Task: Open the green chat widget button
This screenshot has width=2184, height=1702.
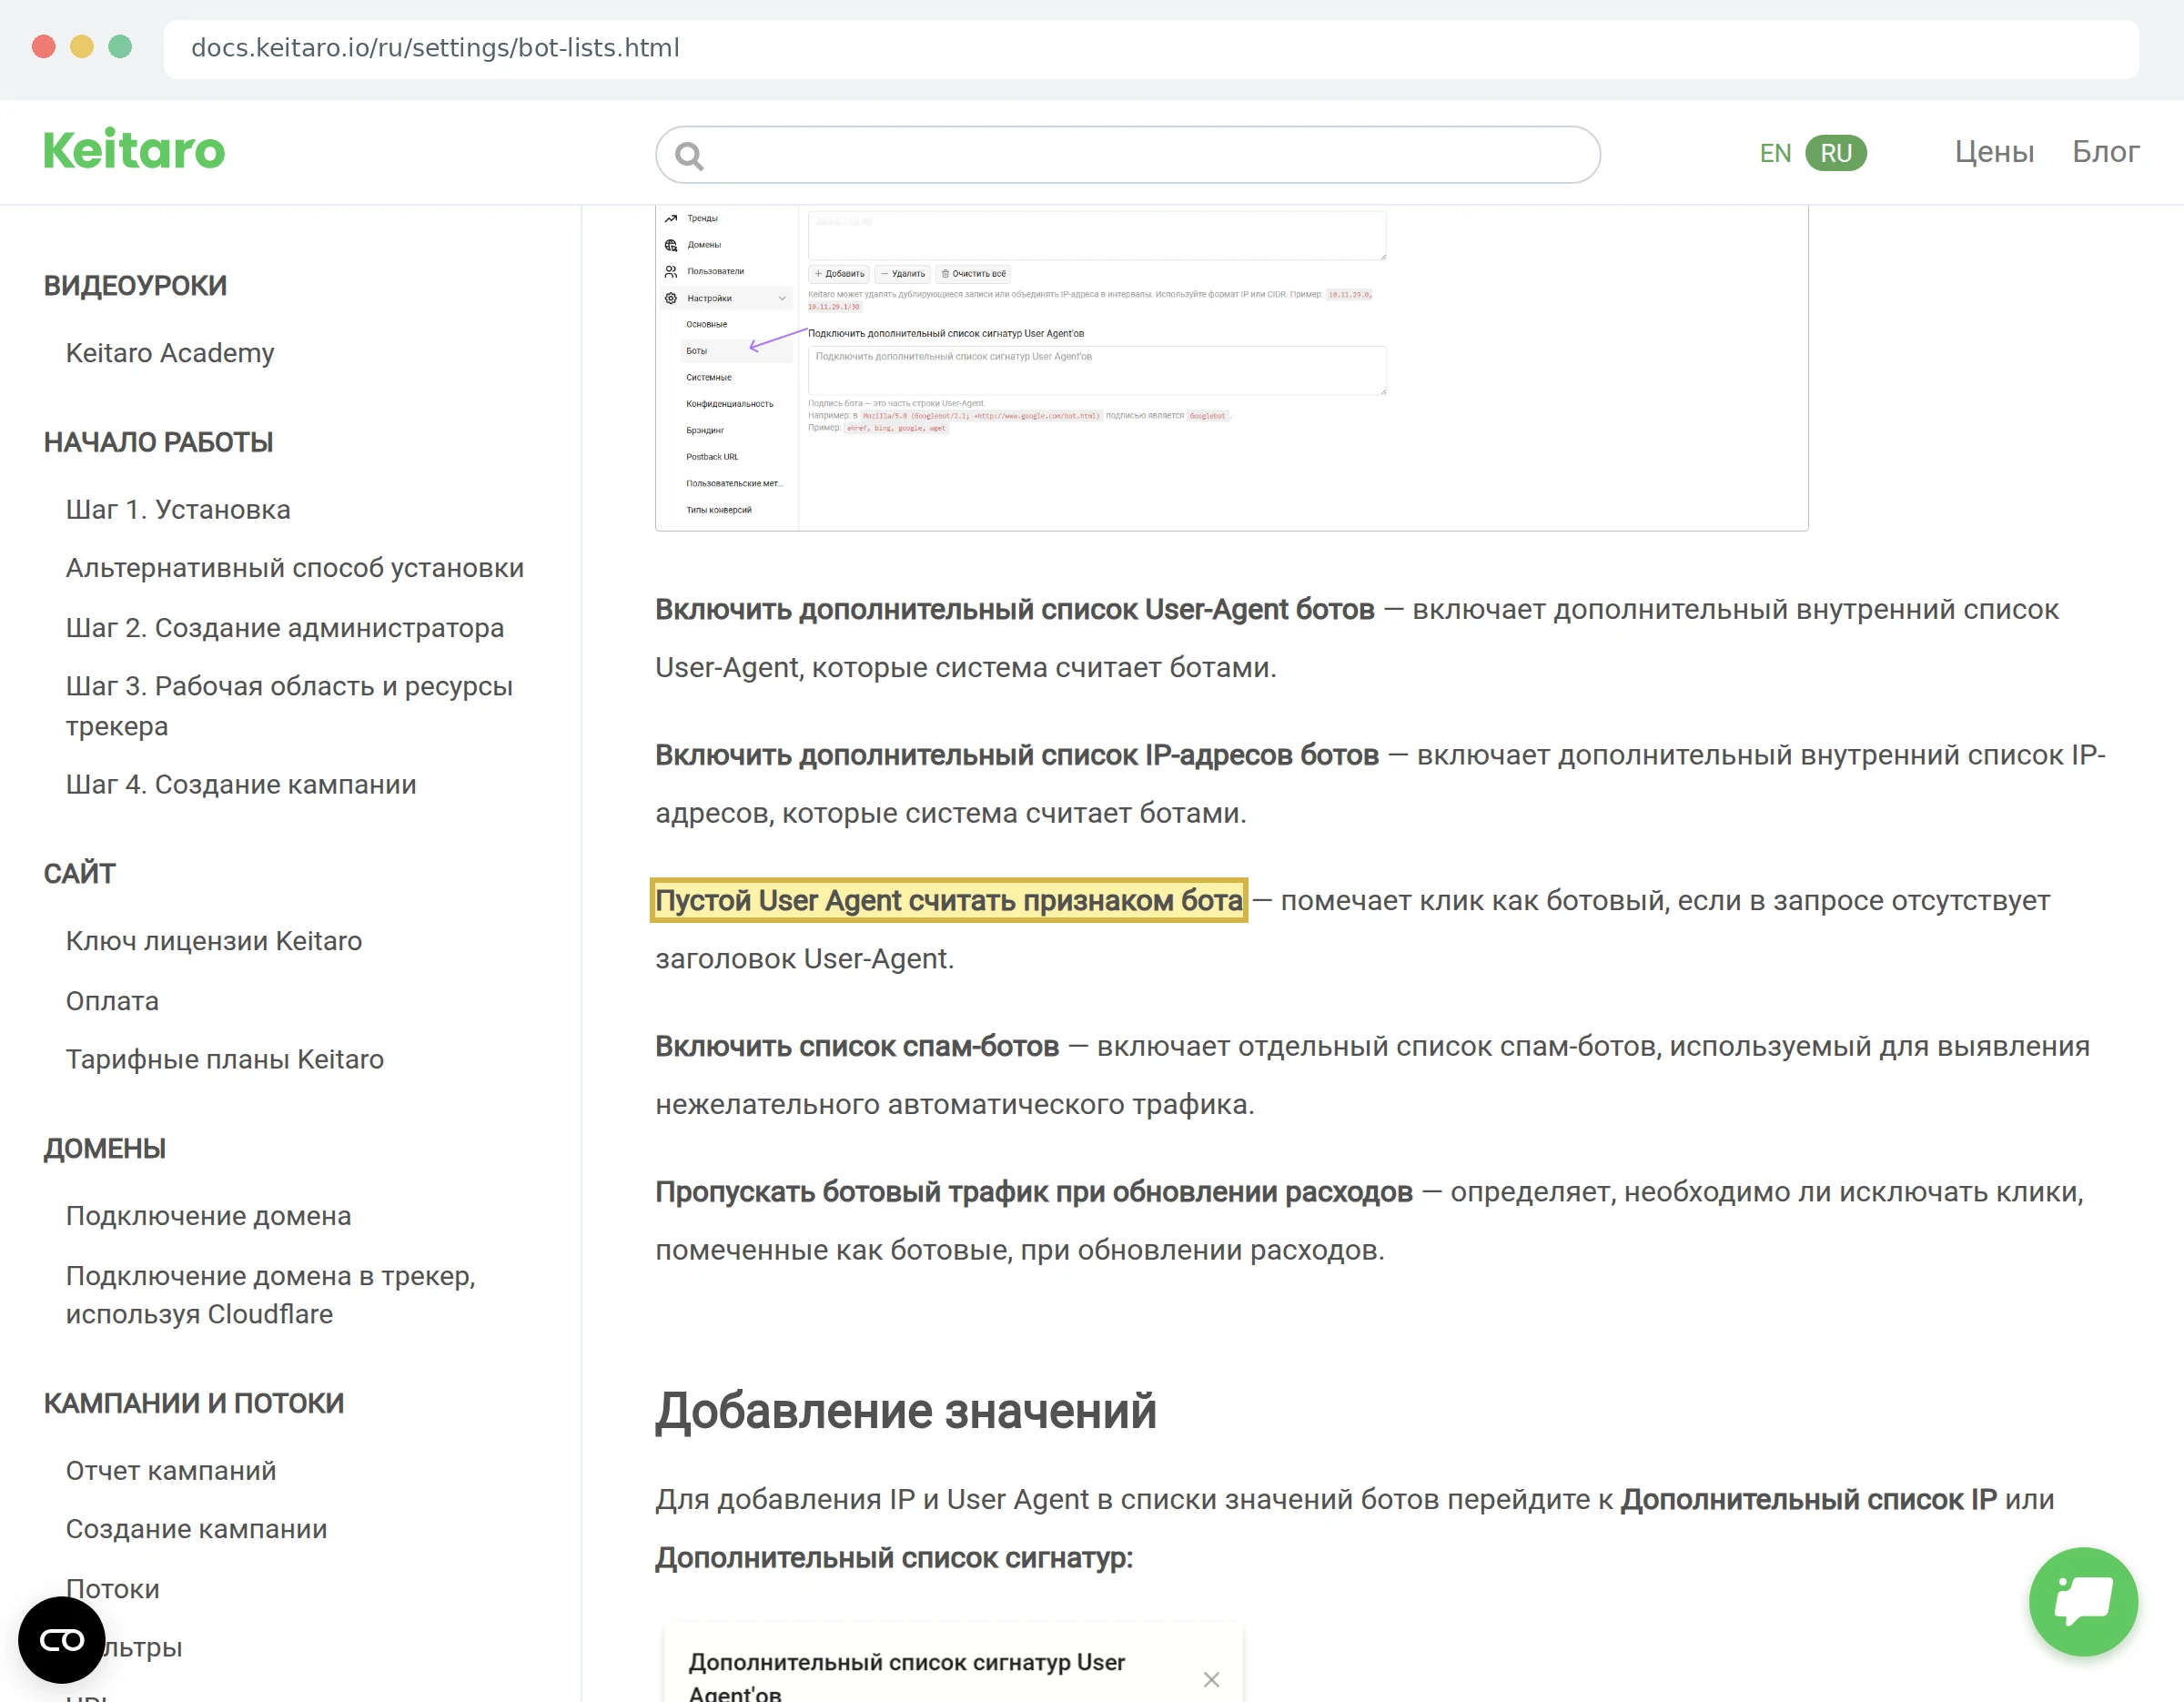Action: [x=2083, y=1601]
